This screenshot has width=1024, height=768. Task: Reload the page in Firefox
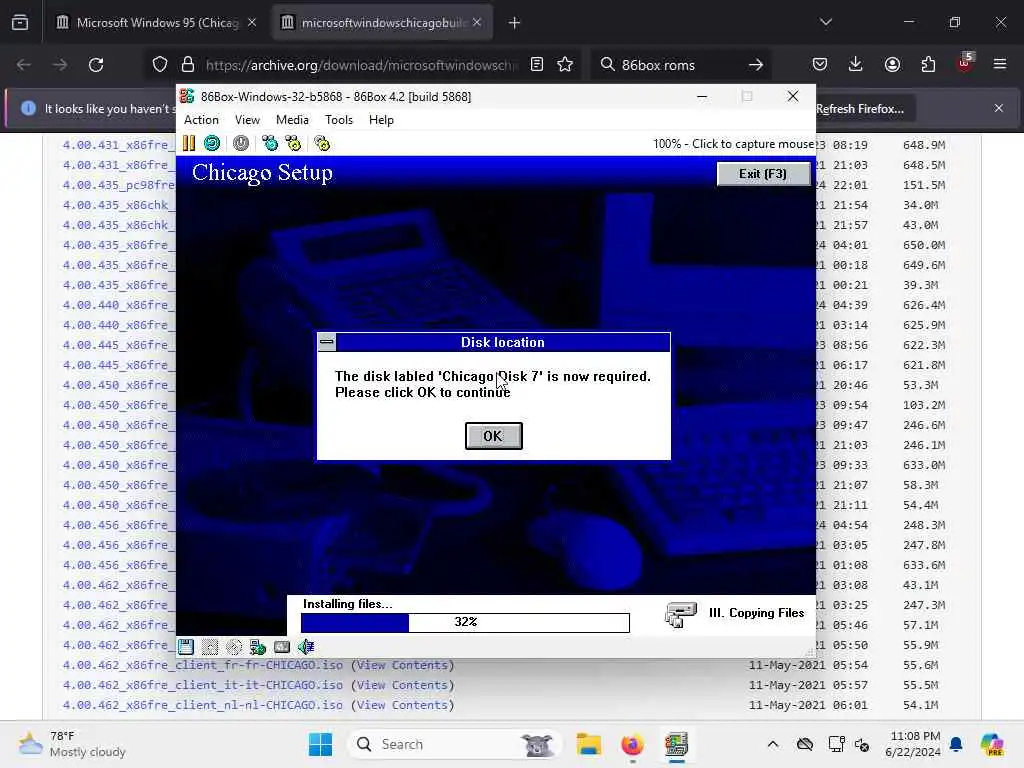coord(96,65)
